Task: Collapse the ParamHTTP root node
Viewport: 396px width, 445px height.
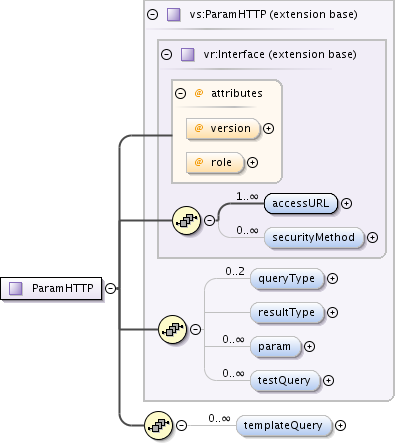Action: tap(110, 288)
